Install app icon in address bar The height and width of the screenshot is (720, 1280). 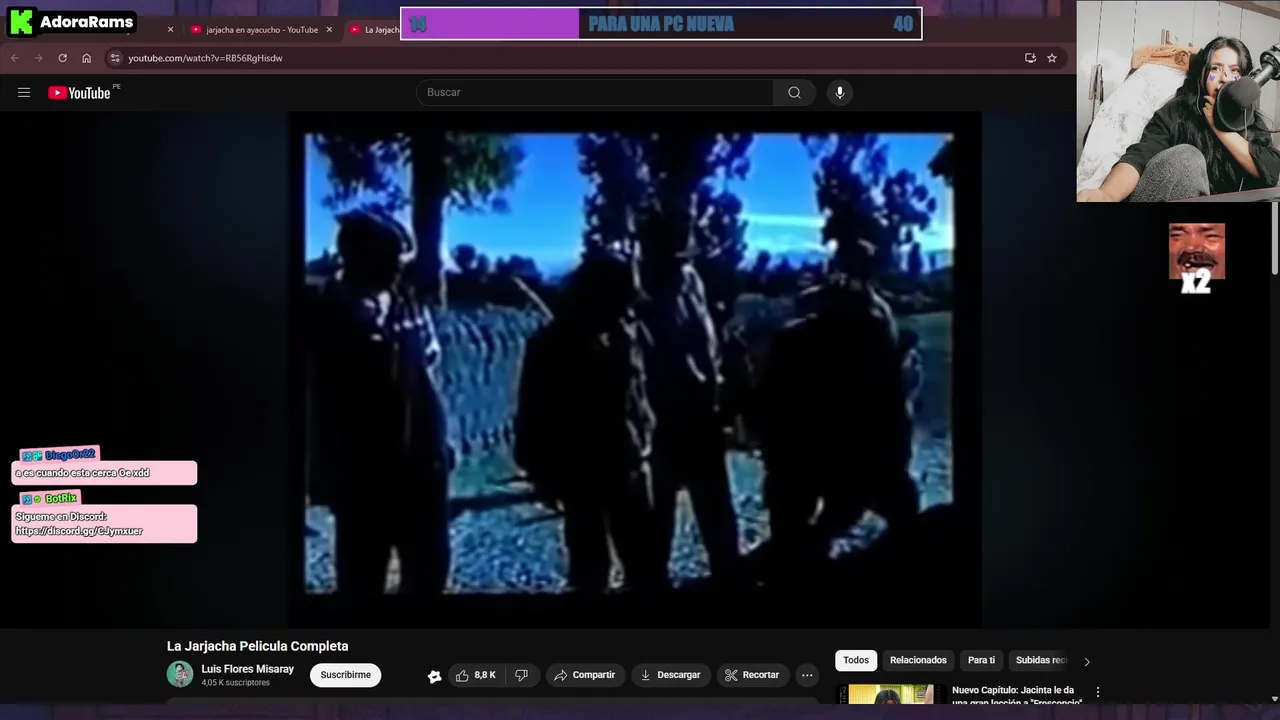[x=1030, y=58]
